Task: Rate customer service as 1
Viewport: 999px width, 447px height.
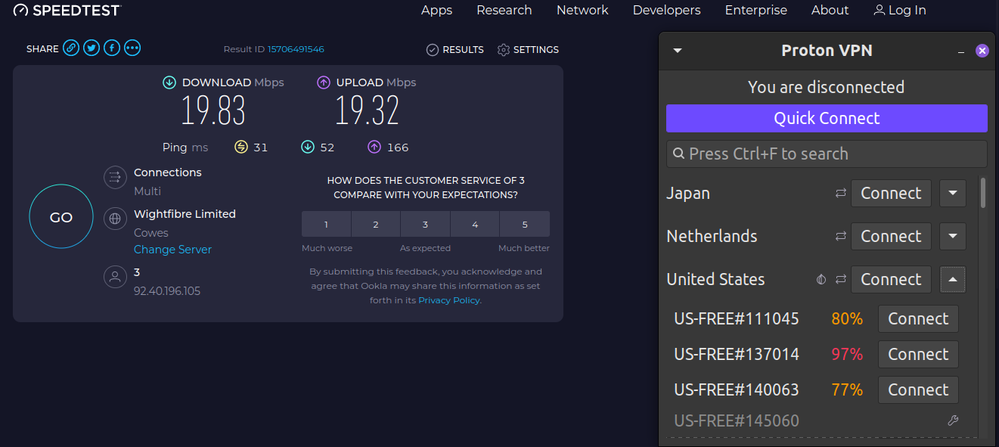Action: coord(326,224)
